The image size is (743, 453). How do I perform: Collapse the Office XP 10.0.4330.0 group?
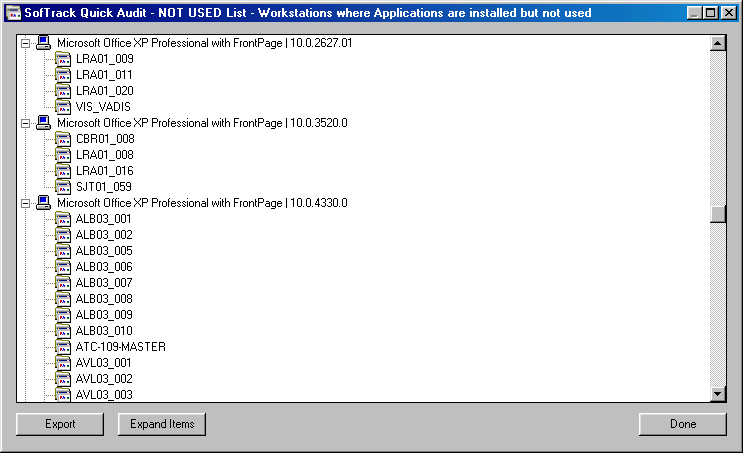pos(26,204)
